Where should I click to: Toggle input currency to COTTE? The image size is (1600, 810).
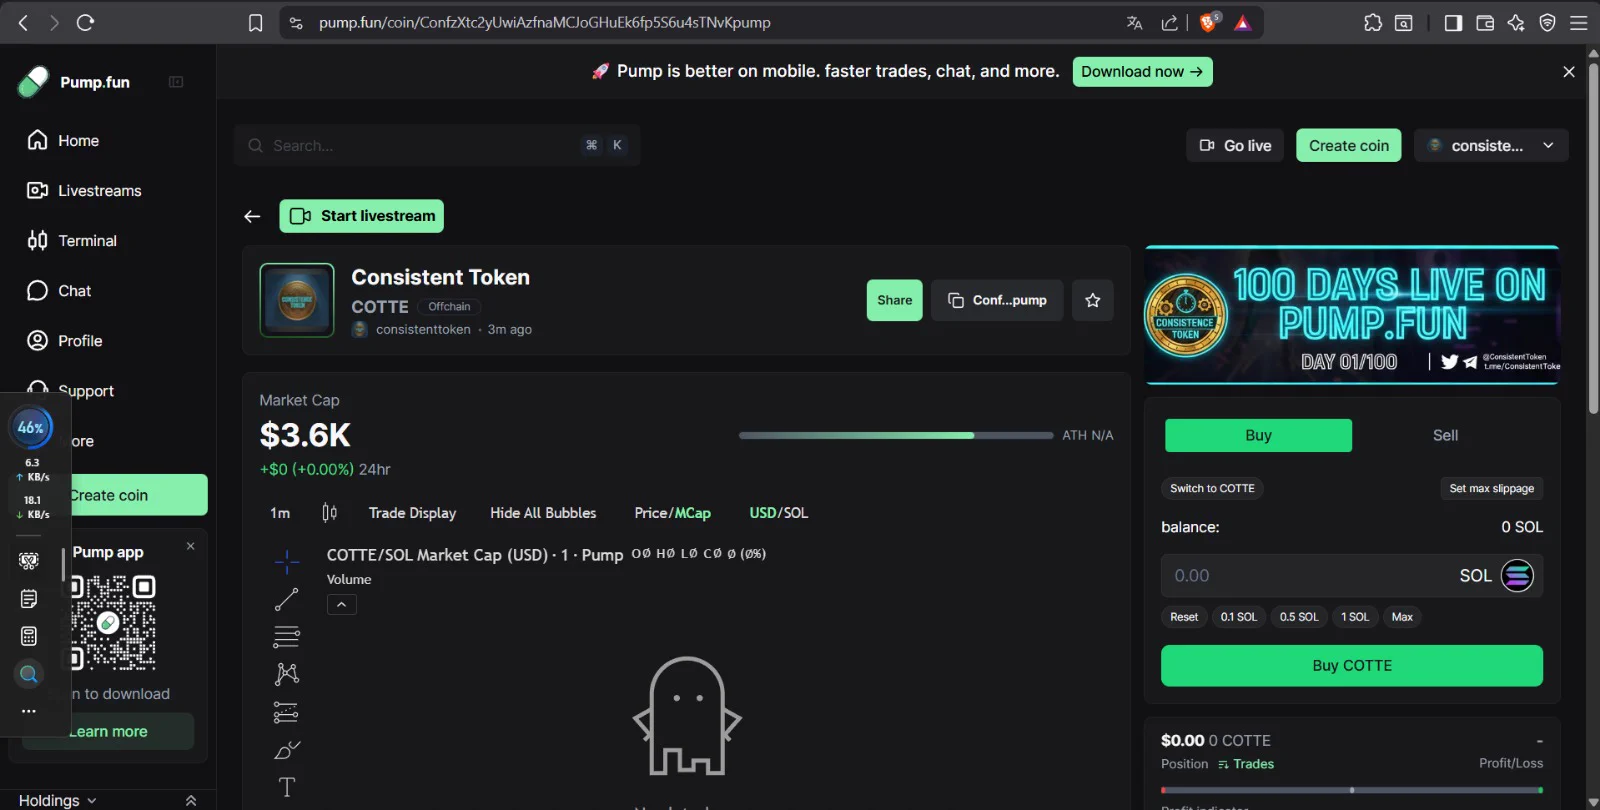(1212, 488)
